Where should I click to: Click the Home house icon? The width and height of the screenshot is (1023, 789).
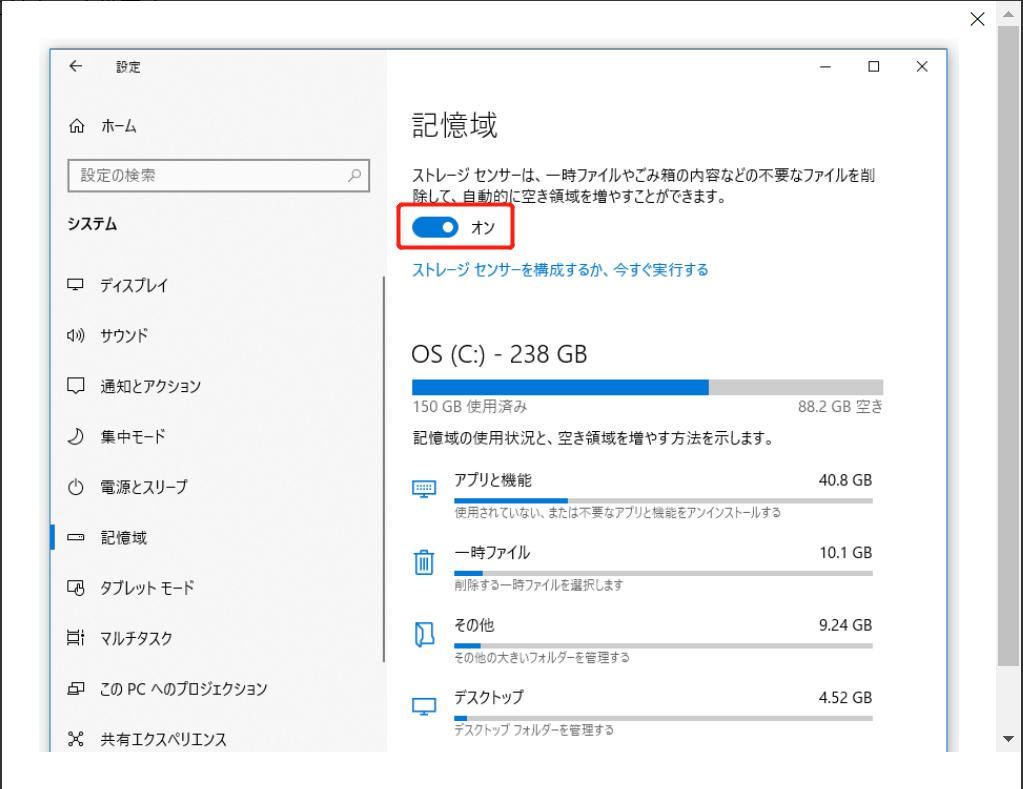76,126
